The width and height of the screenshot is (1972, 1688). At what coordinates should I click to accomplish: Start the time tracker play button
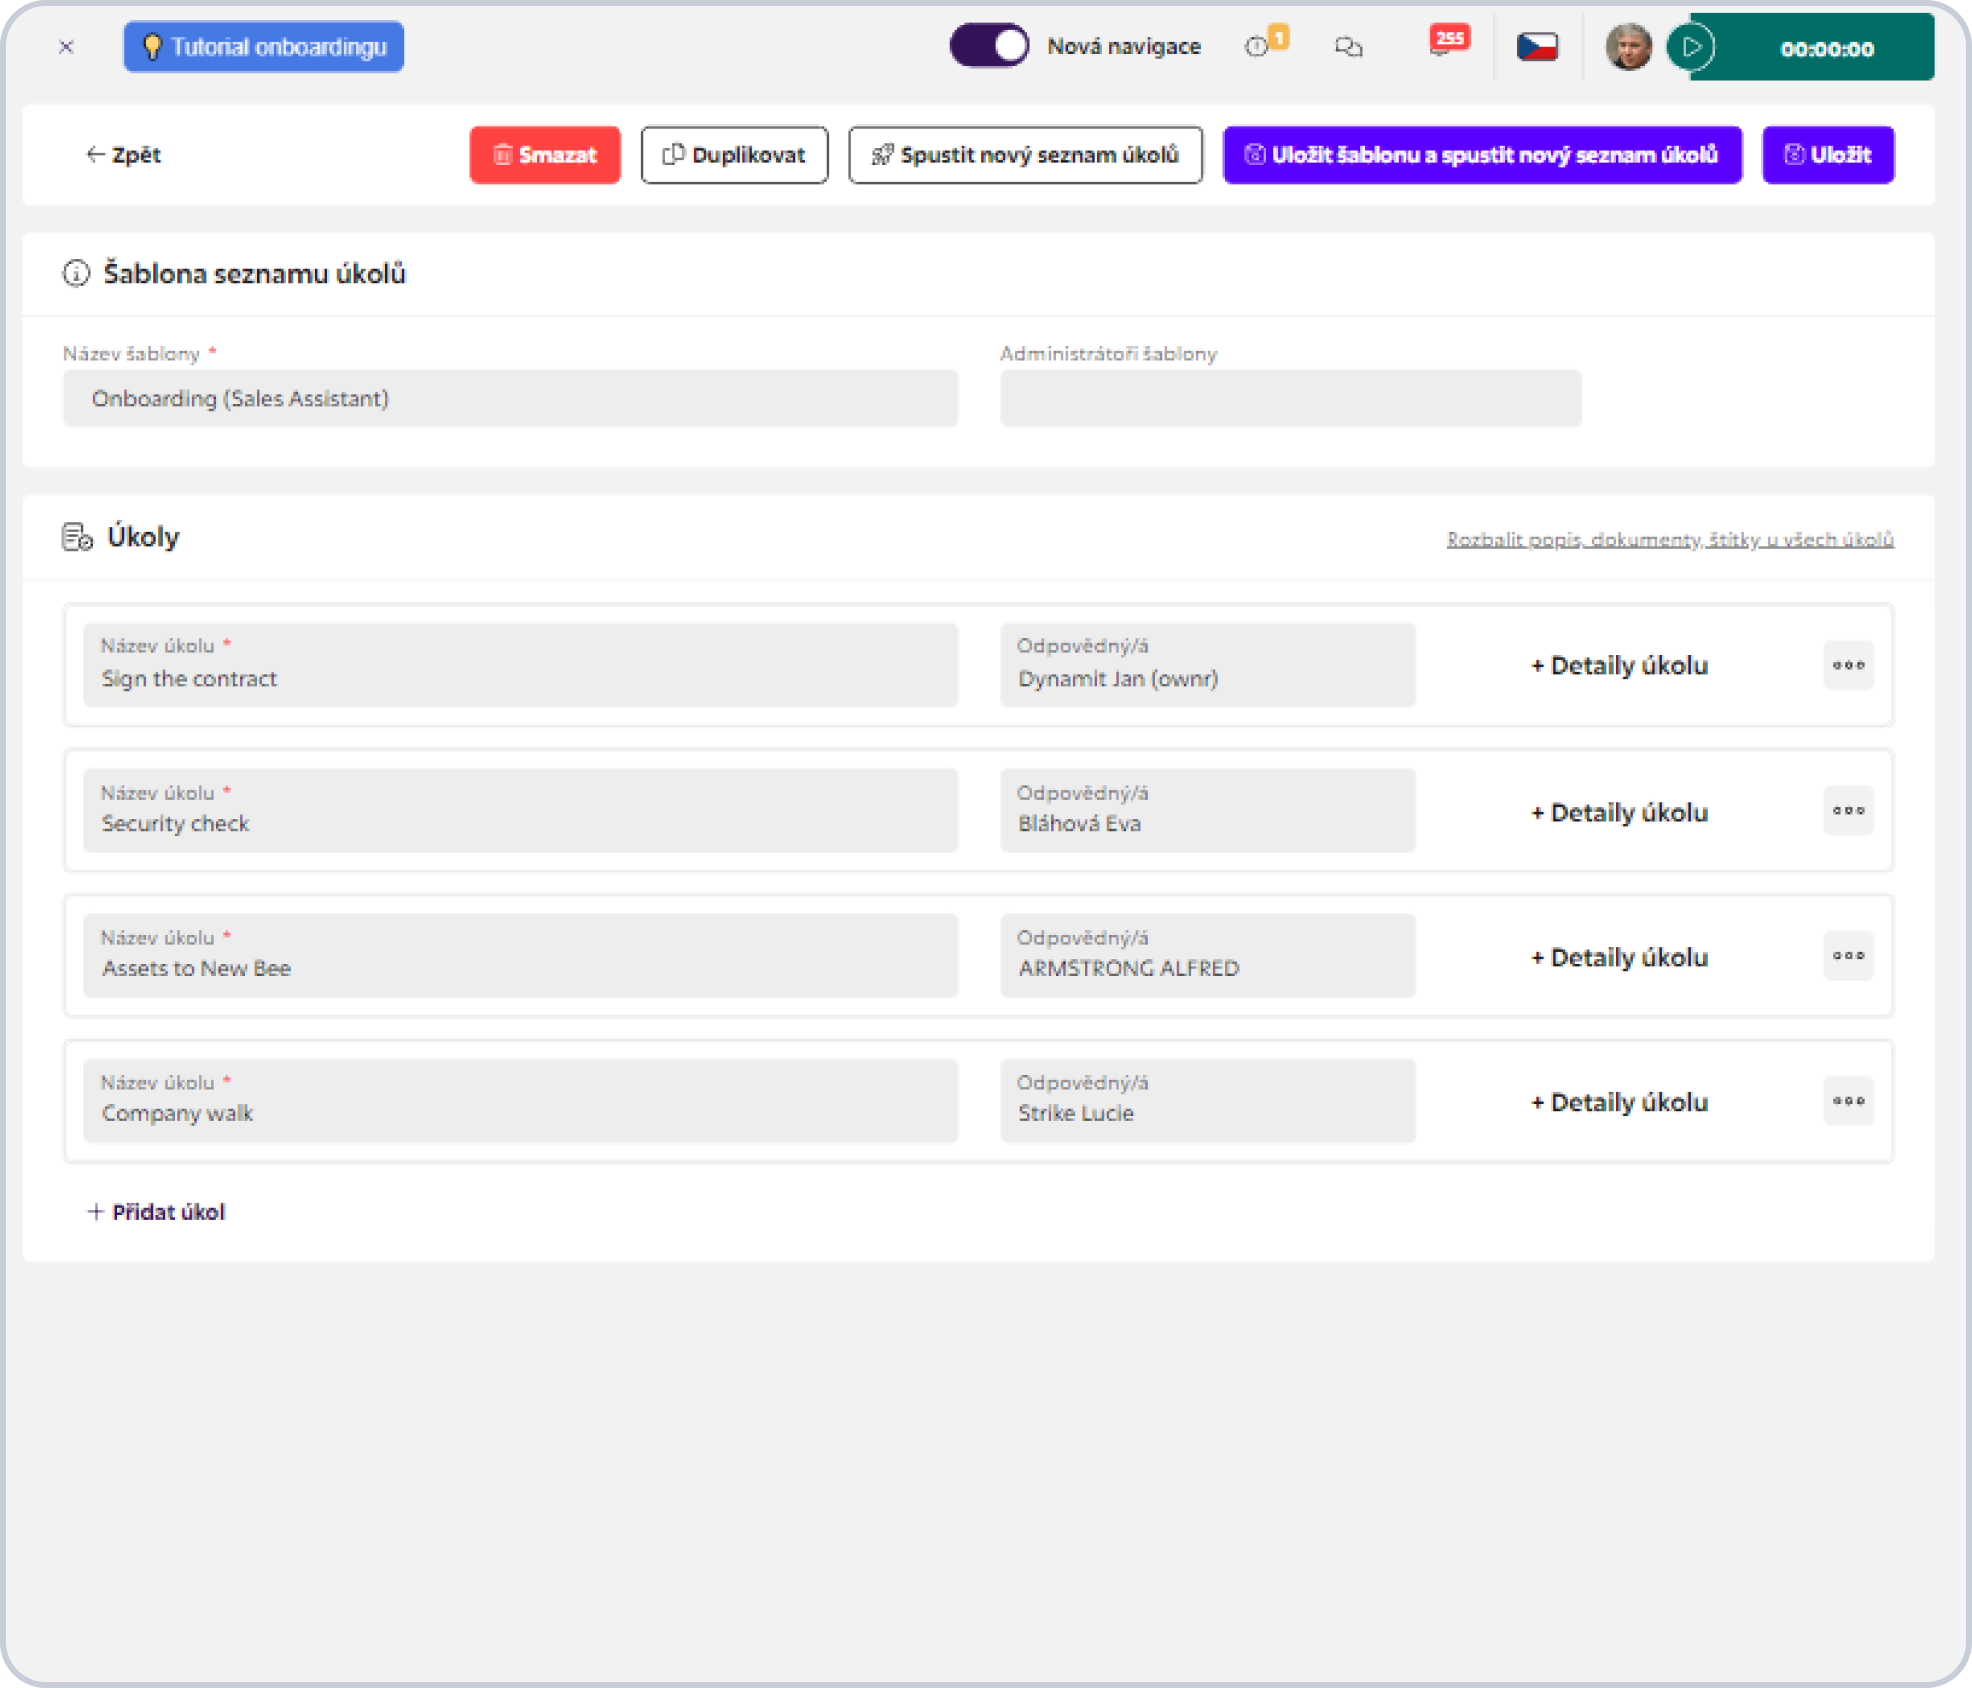1691,47
